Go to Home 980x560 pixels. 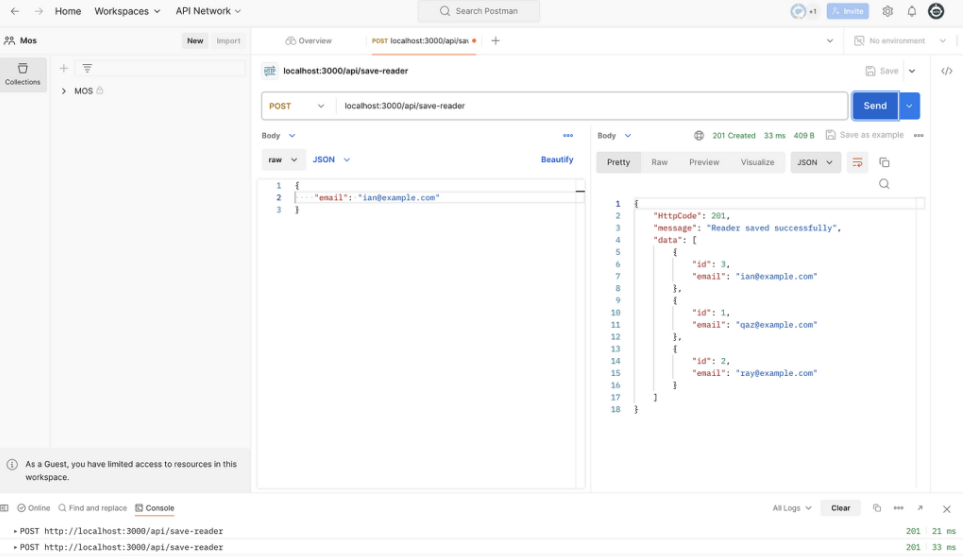(x=69, y=11)
